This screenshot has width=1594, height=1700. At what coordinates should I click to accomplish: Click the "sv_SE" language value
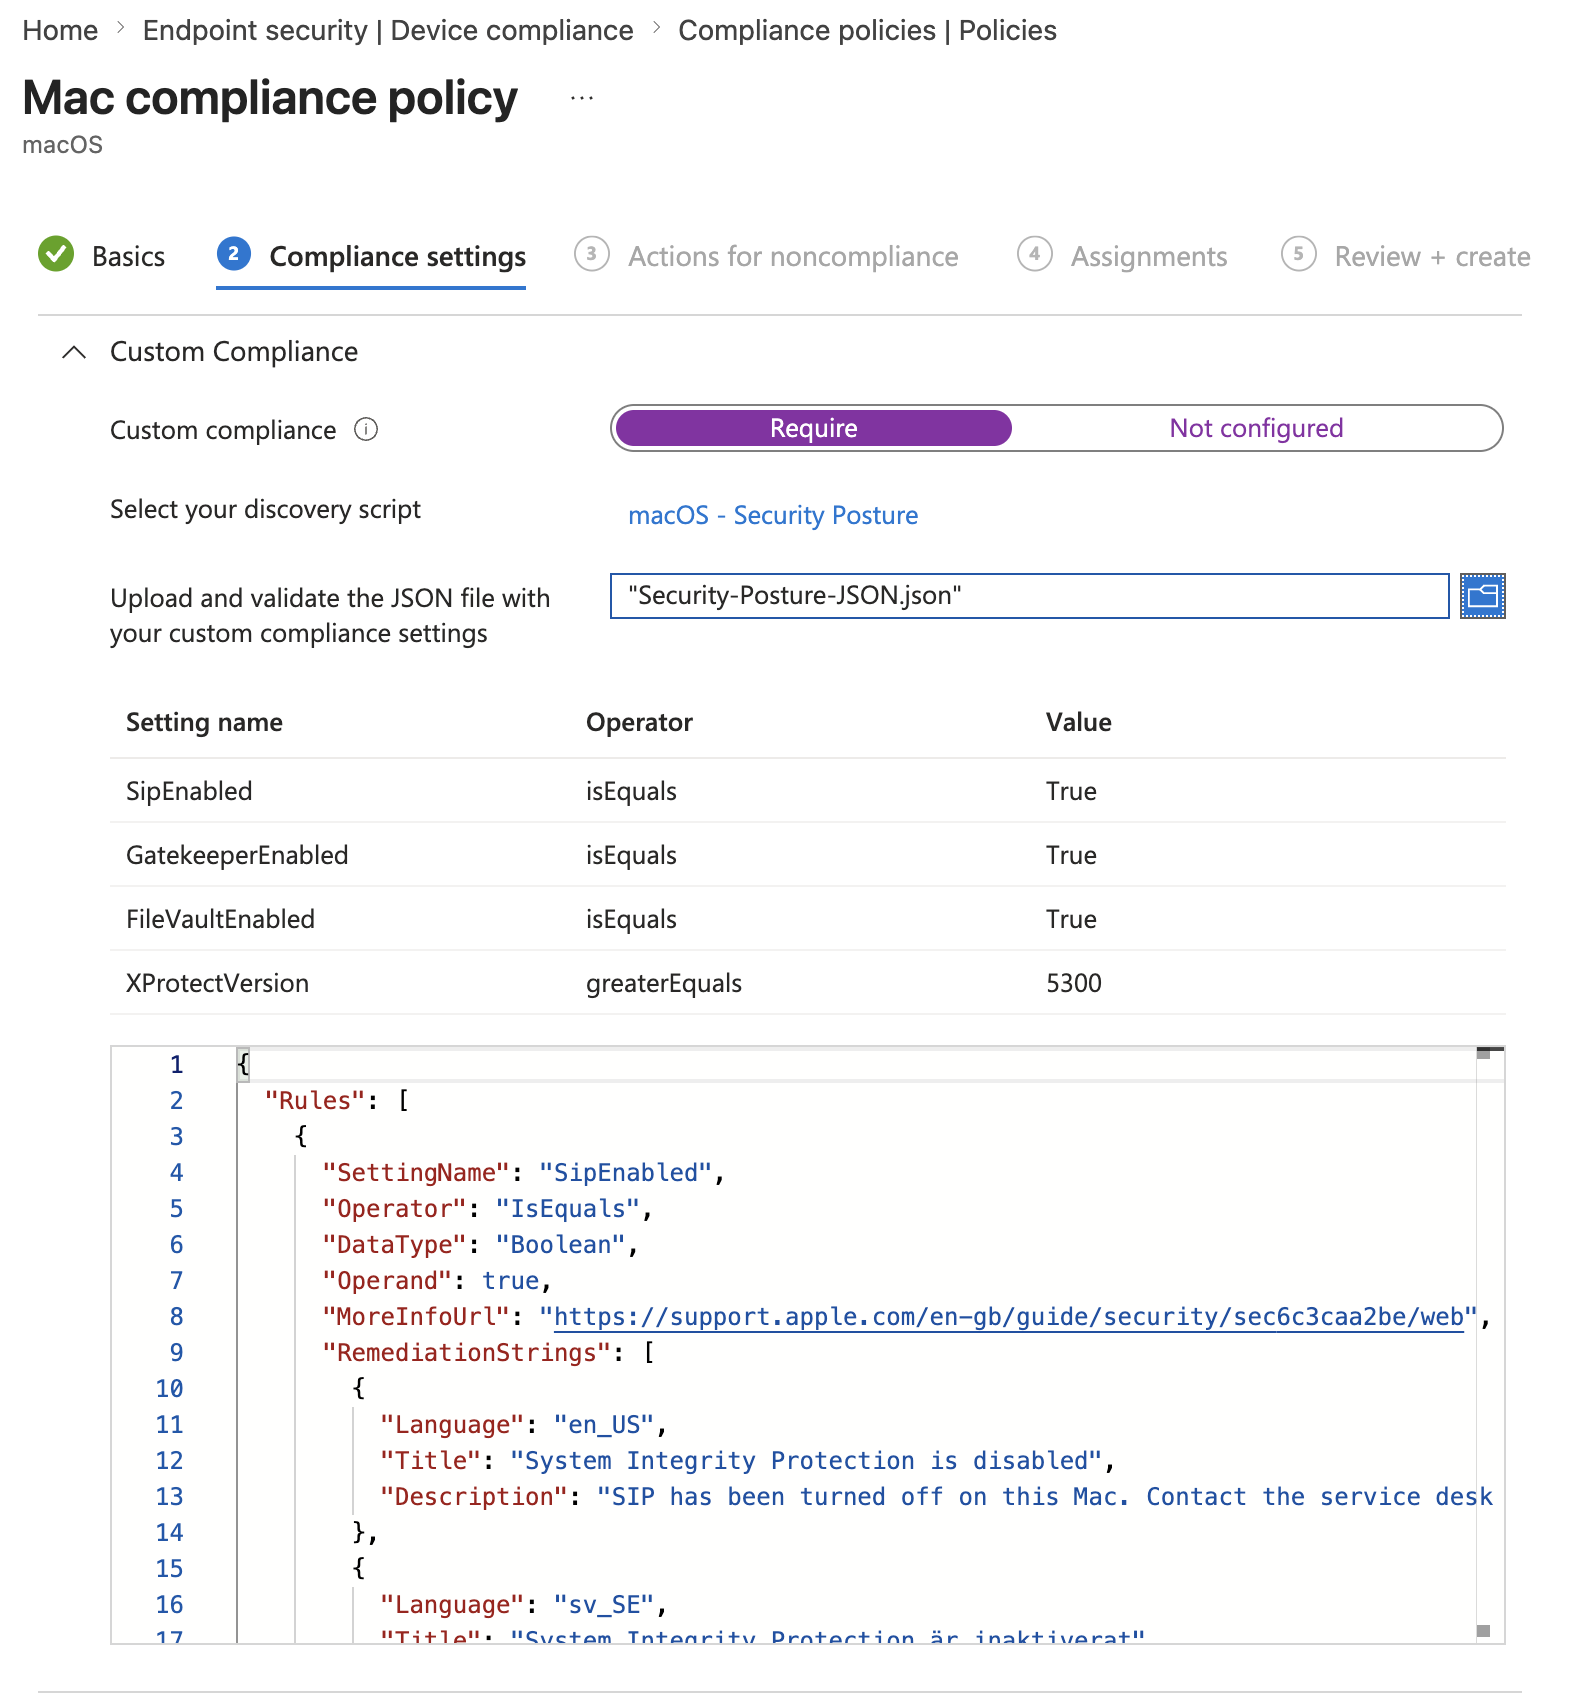(x=604, y=1604)
